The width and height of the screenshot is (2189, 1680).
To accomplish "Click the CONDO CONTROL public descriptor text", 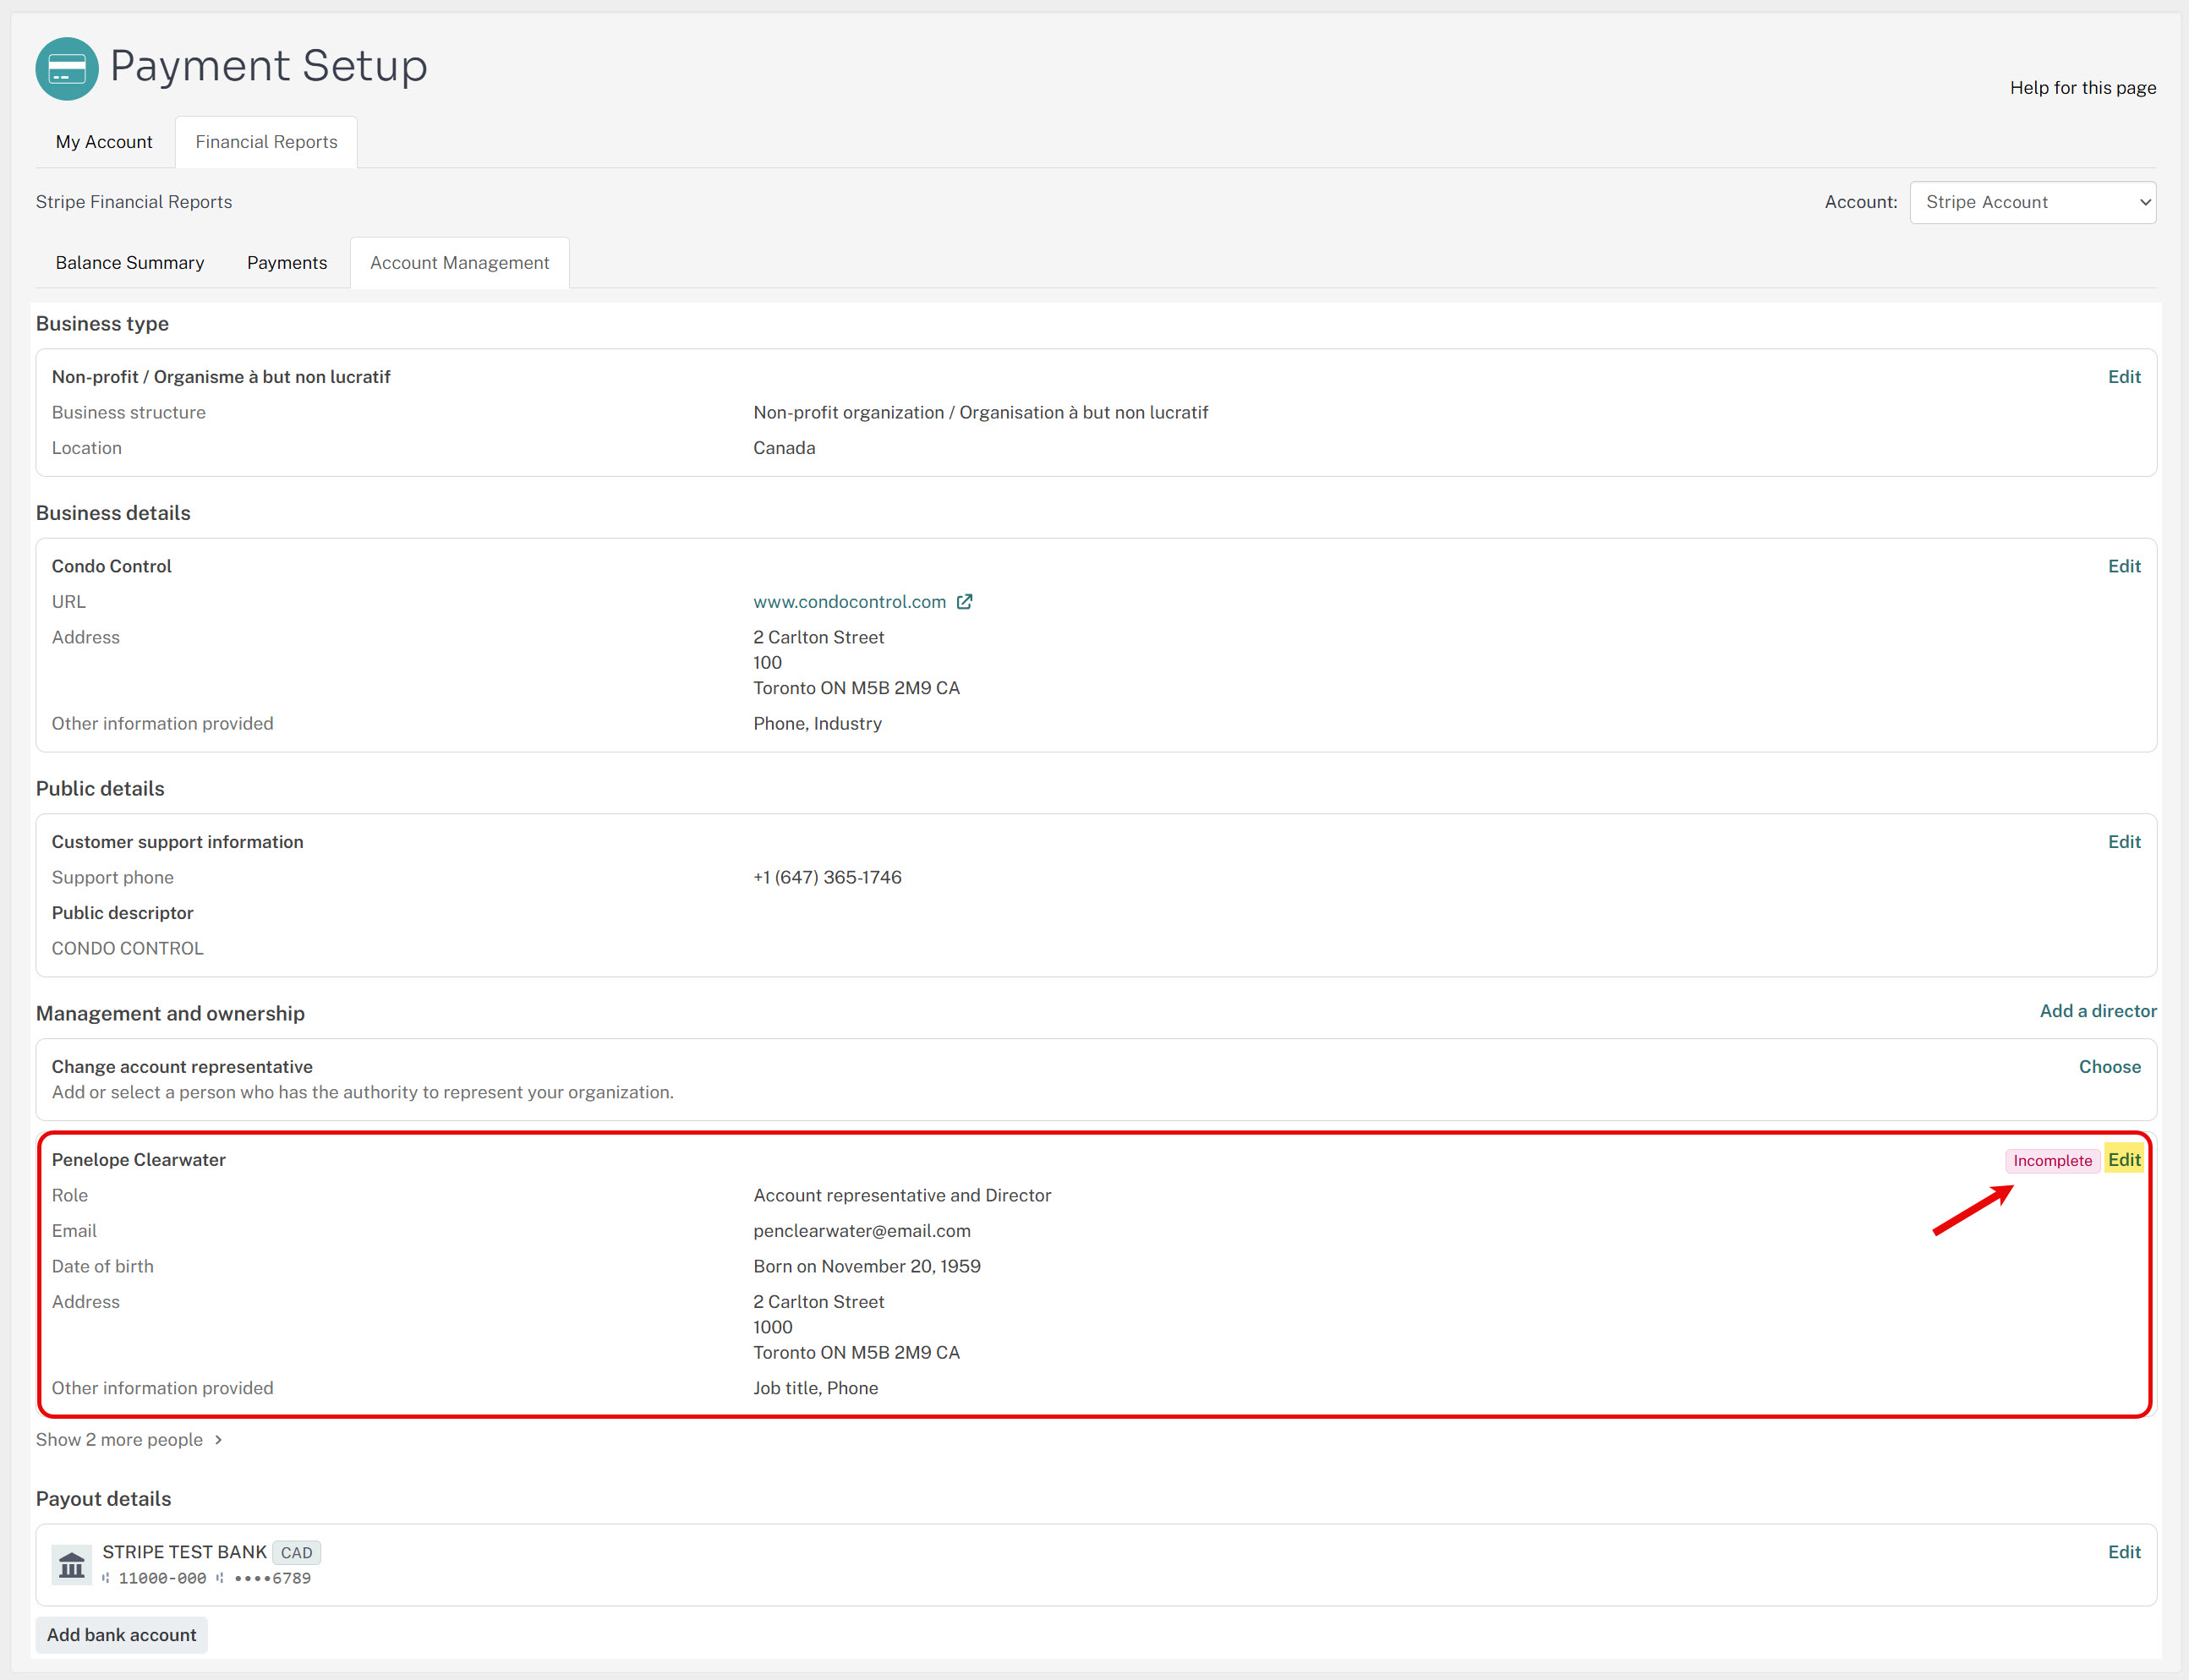I will coord(128,949).
